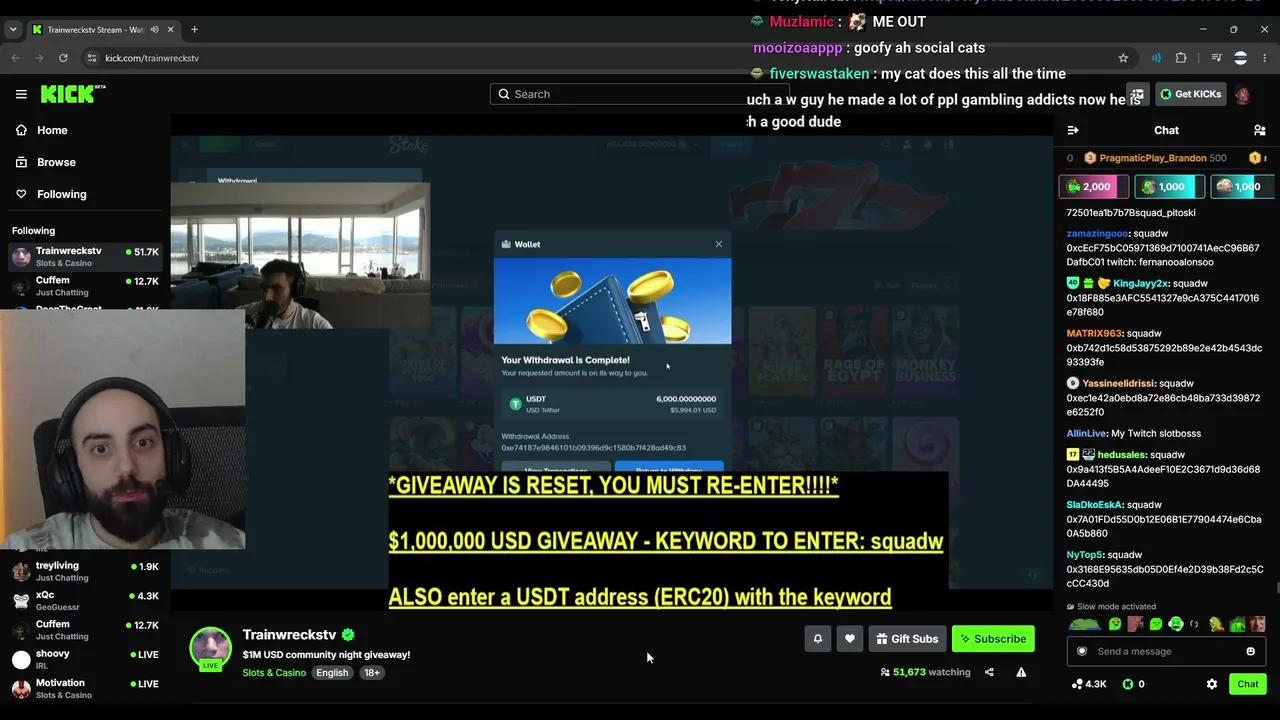
Task: Open the user profile avatar menu
Action: 1242,94
